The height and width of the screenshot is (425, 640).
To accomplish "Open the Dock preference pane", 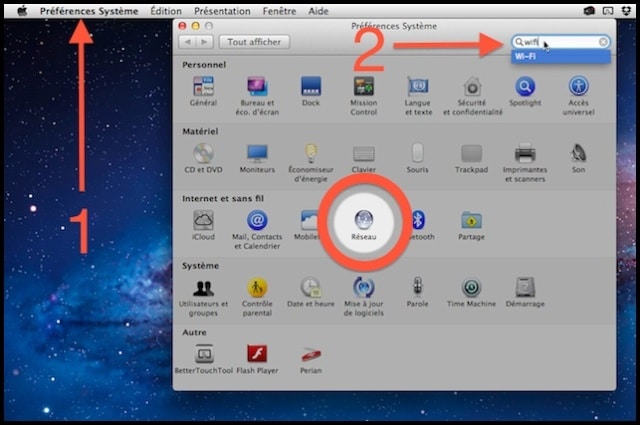I will [311, 91].
